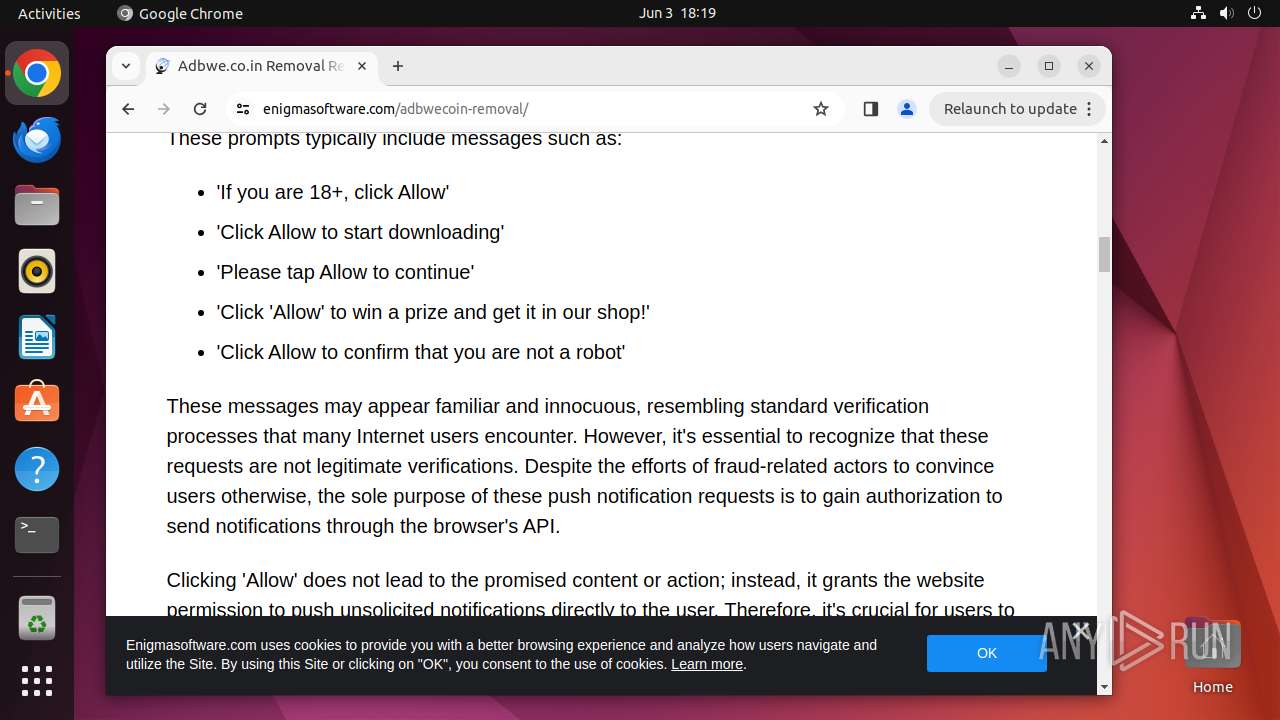The height and width of the screenshot is (720, 1280).
Task: Open the Google Chrome app menu
Action: (180, 13)
